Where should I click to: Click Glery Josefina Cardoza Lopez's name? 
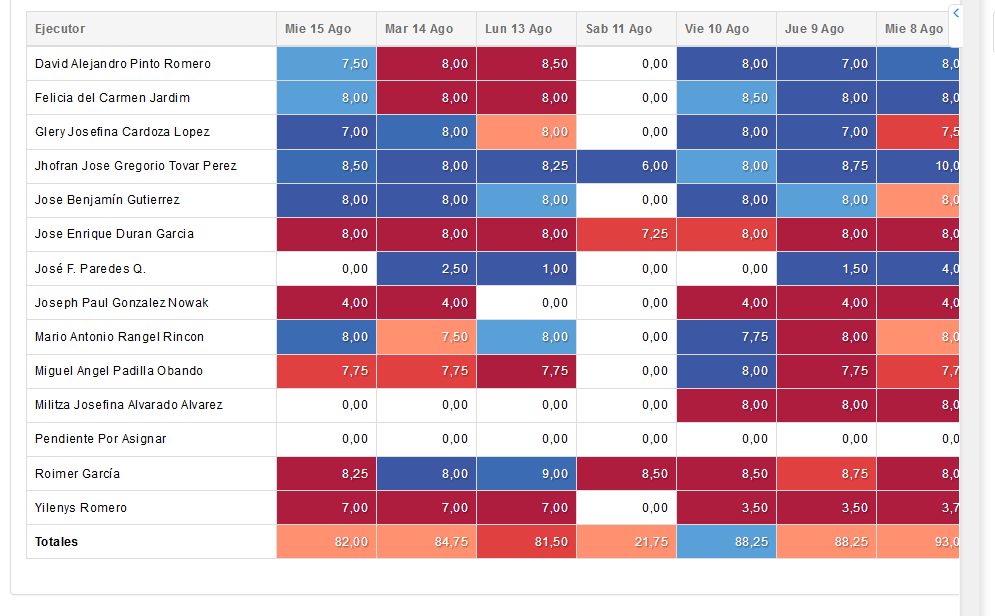(x=122, y=132)
